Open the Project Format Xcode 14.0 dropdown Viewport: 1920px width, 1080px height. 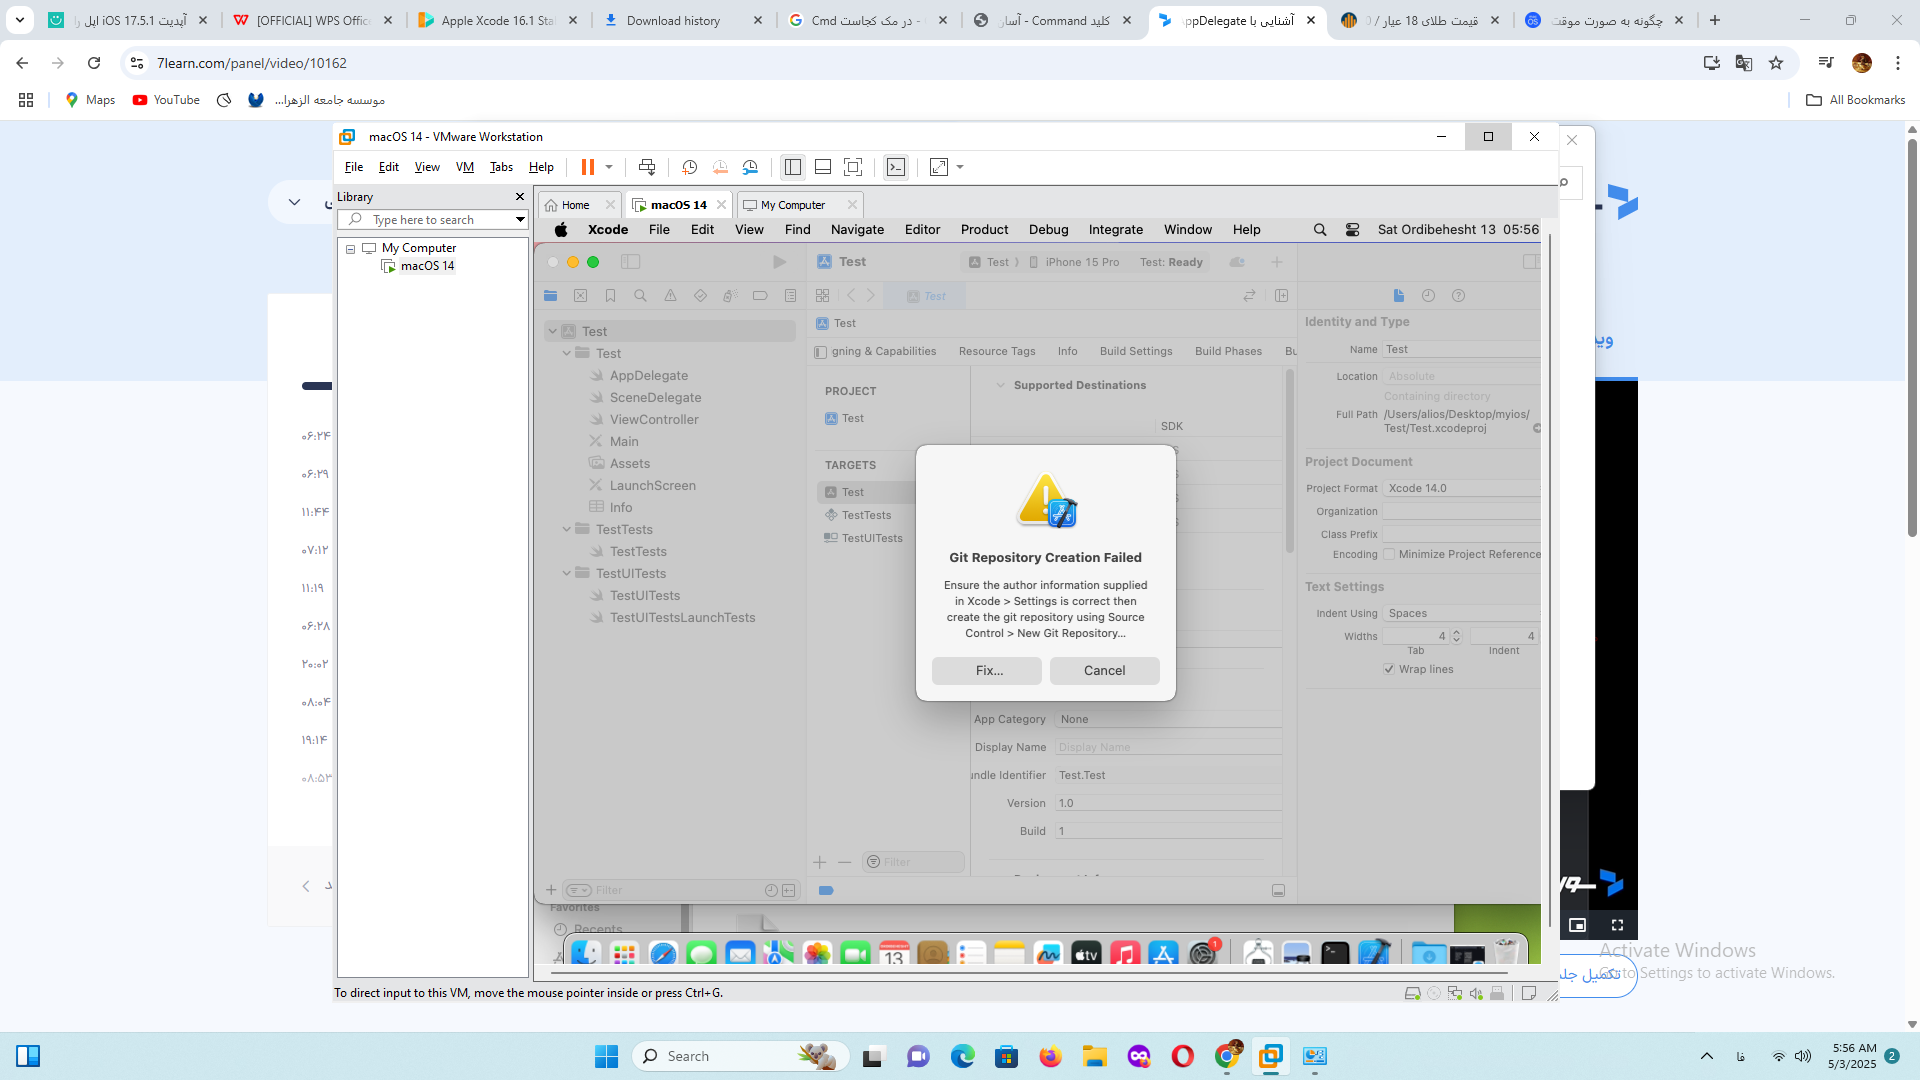coord(1462,488)
